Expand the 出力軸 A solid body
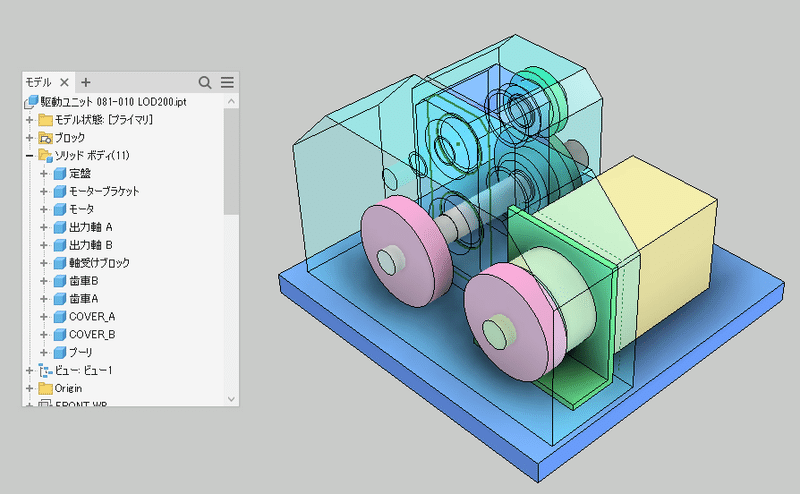 tap(44, 227)
